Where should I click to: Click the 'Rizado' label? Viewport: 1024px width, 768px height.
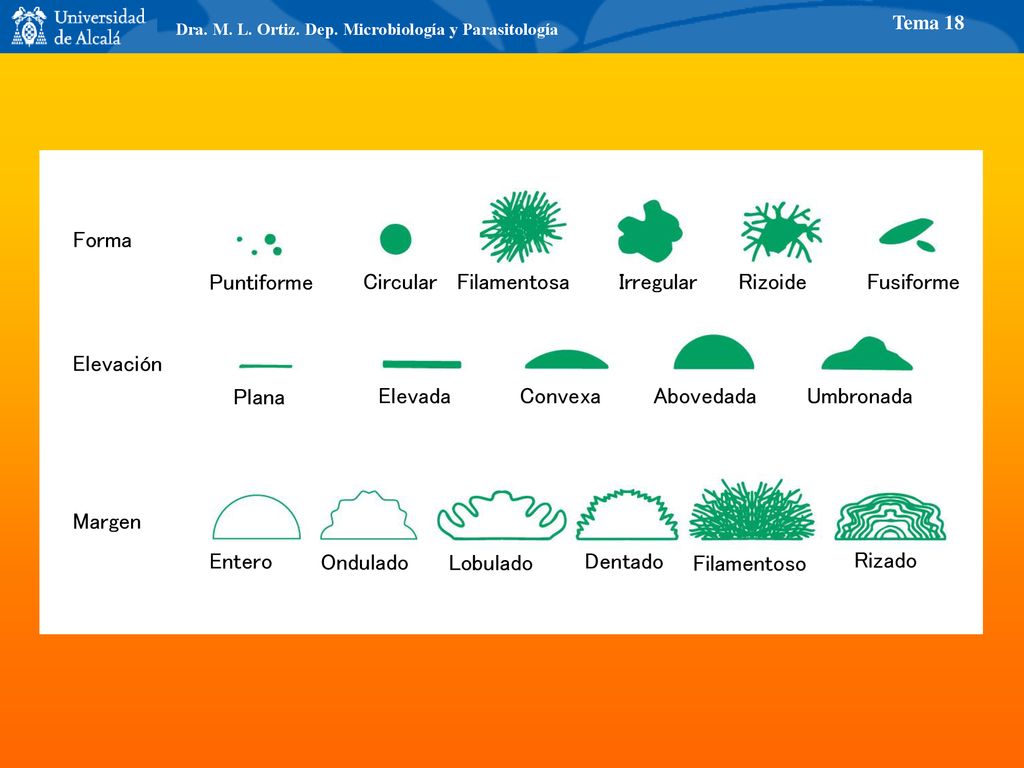[886, 560]
